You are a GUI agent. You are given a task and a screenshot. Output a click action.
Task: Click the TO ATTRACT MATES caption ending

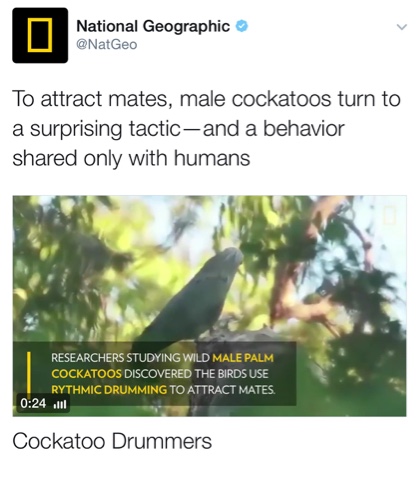(223, 389)
